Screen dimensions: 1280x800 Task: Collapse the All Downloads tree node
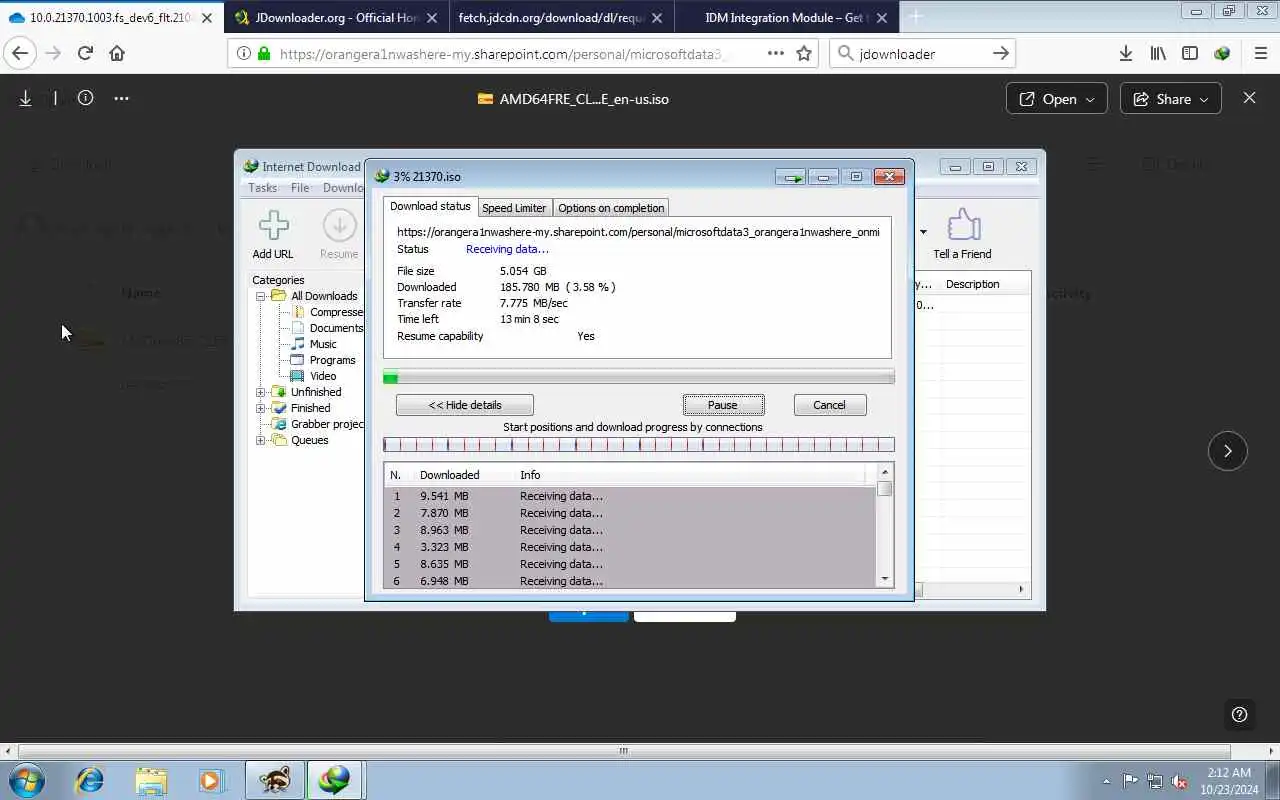click(x=261, y=296)
